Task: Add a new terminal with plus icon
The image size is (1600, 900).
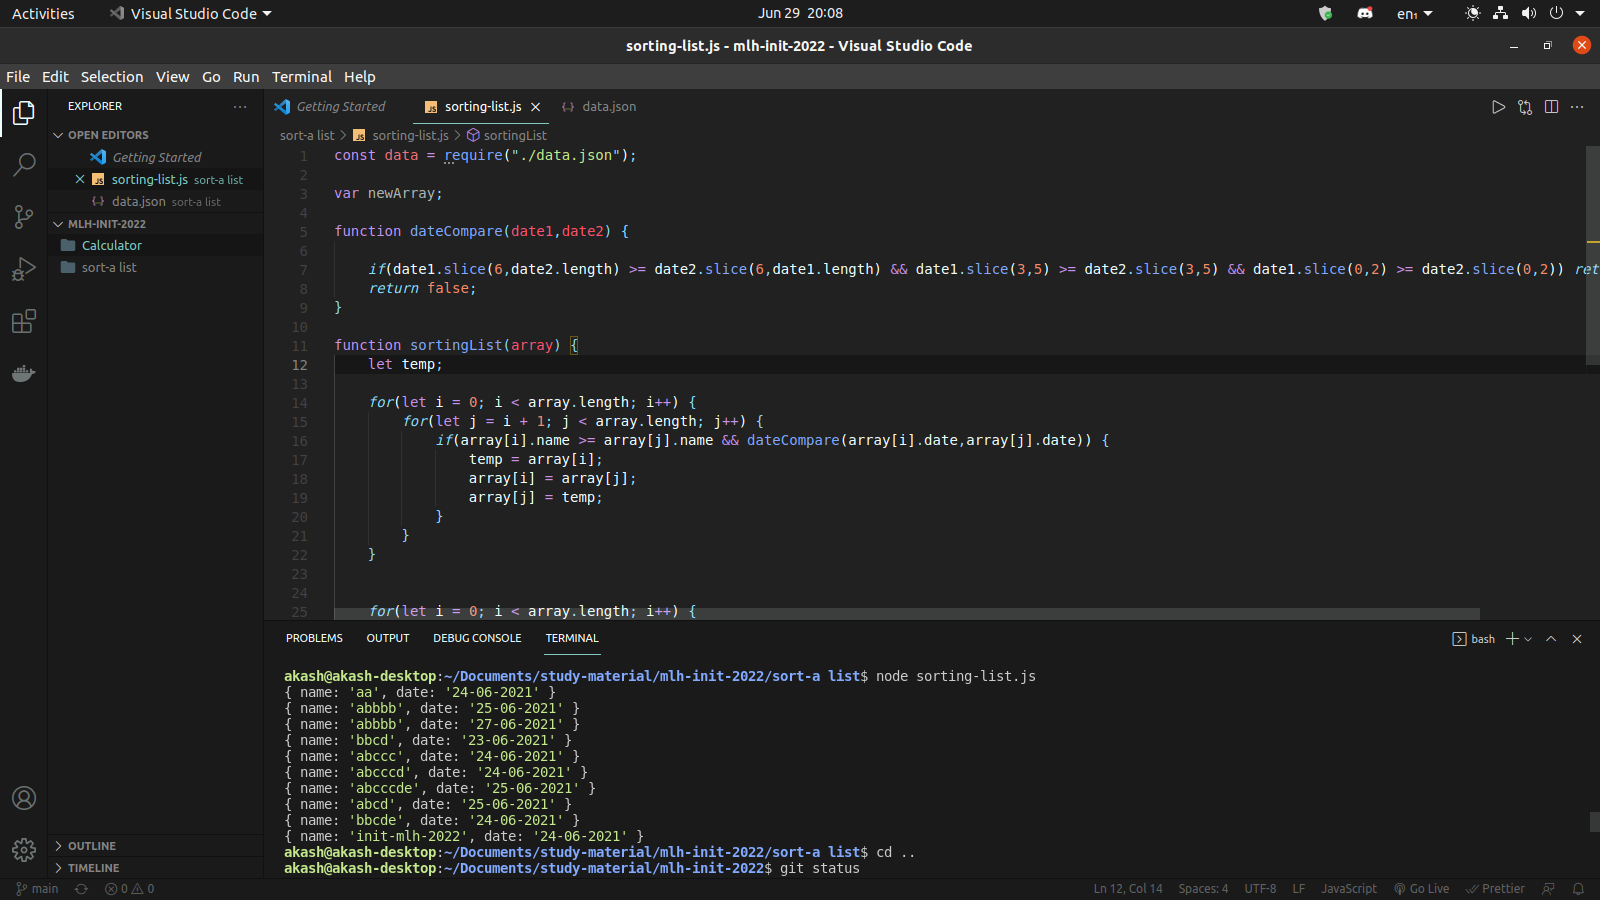Action: coord(1512,639)
